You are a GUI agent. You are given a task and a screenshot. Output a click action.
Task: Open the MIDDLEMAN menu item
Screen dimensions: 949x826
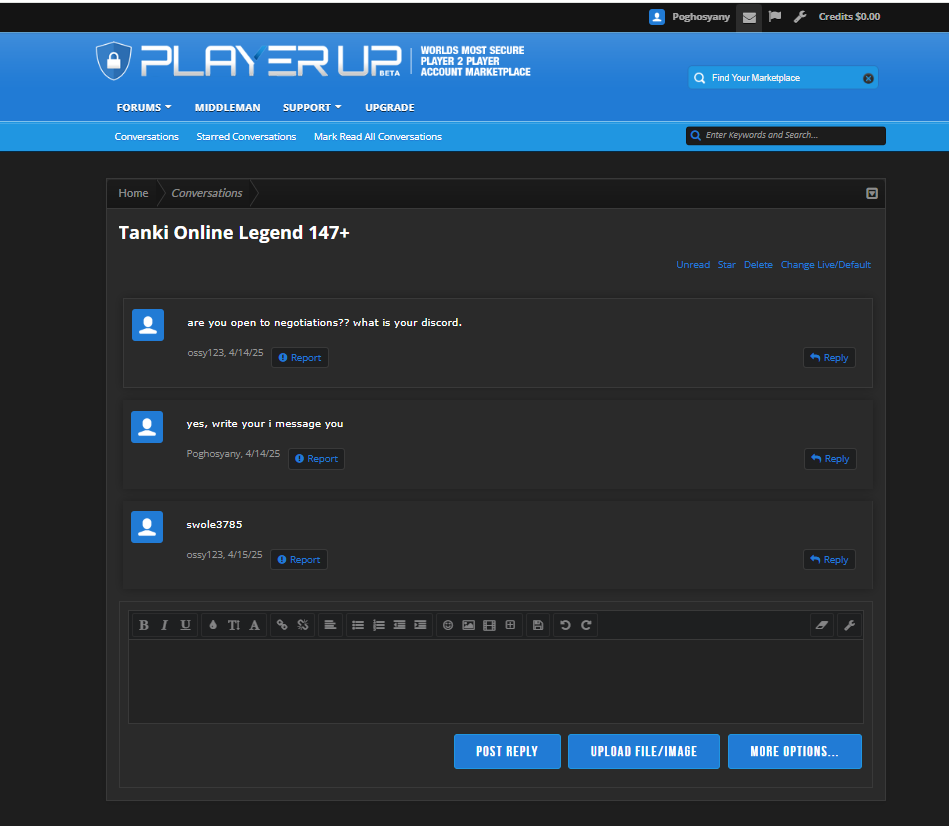(x=228, y=107)
